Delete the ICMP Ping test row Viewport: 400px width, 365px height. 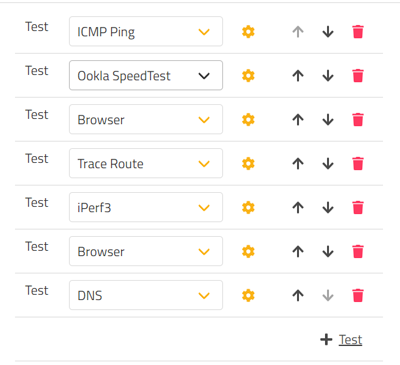click(x=358, y=32)
